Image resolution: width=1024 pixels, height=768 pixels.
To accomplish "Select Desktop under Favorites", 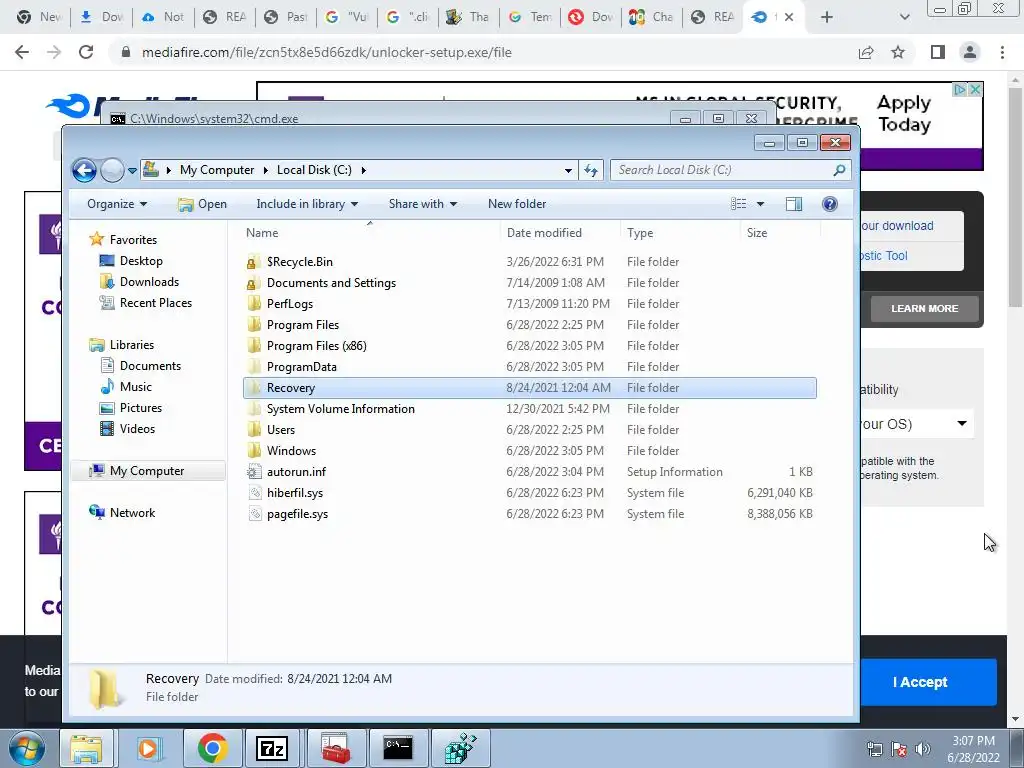I will click(x=131, y=261).
